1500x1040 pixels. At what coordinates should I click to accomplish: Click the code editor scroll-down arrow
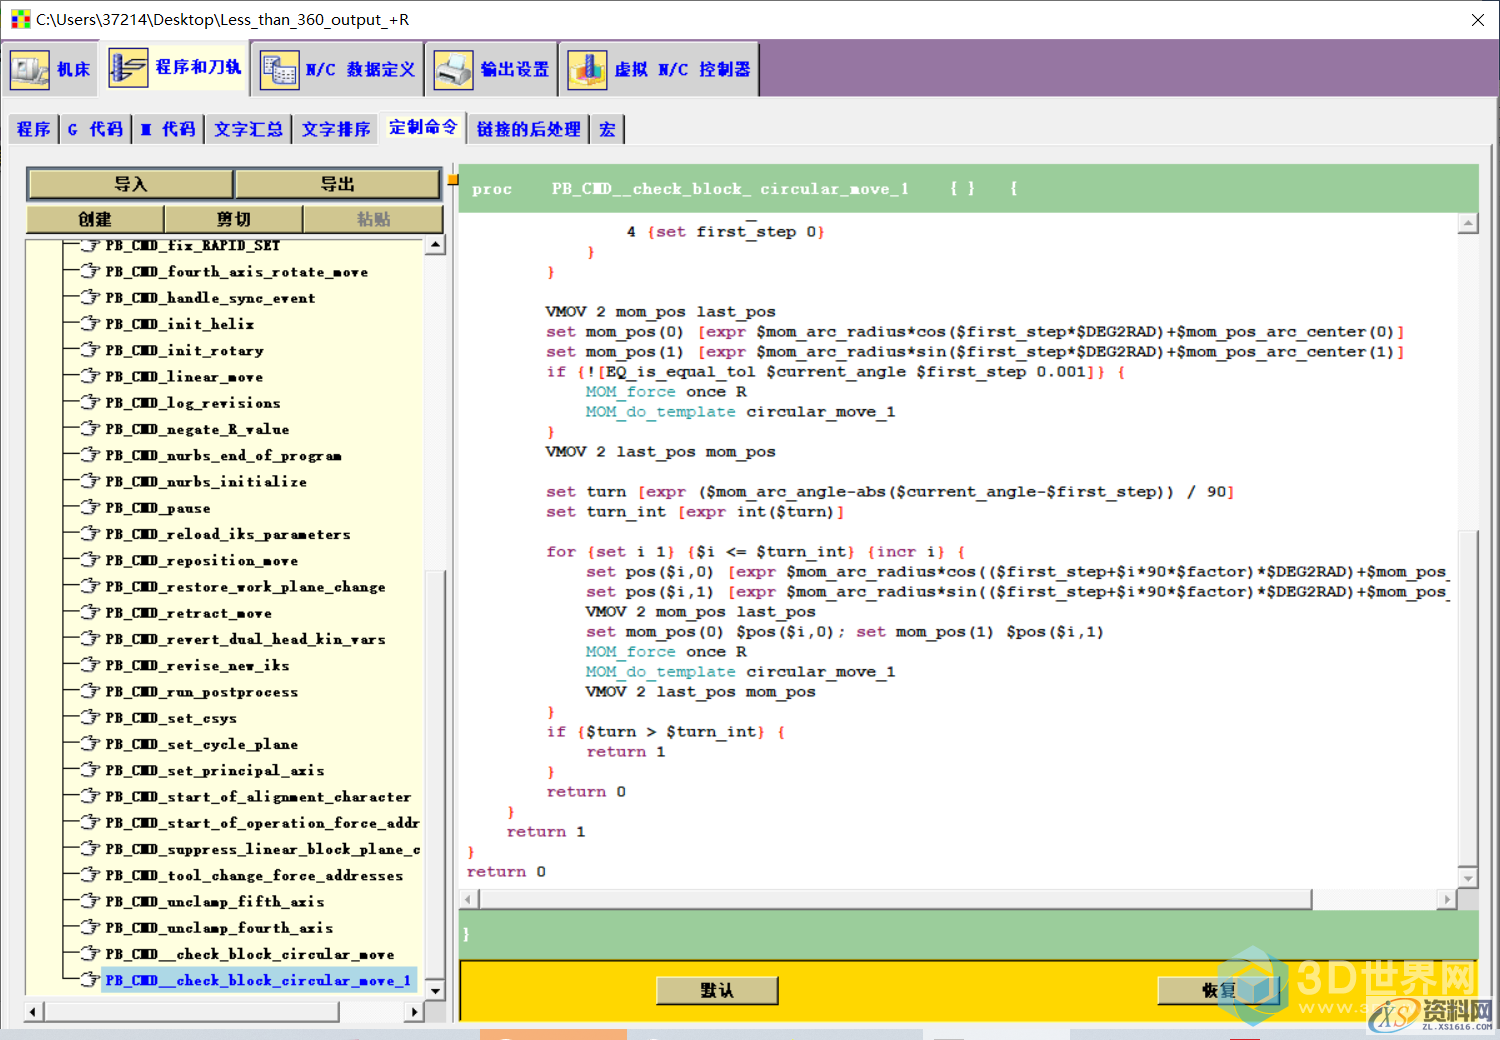pyautogui.click(x=1468, y=878)
